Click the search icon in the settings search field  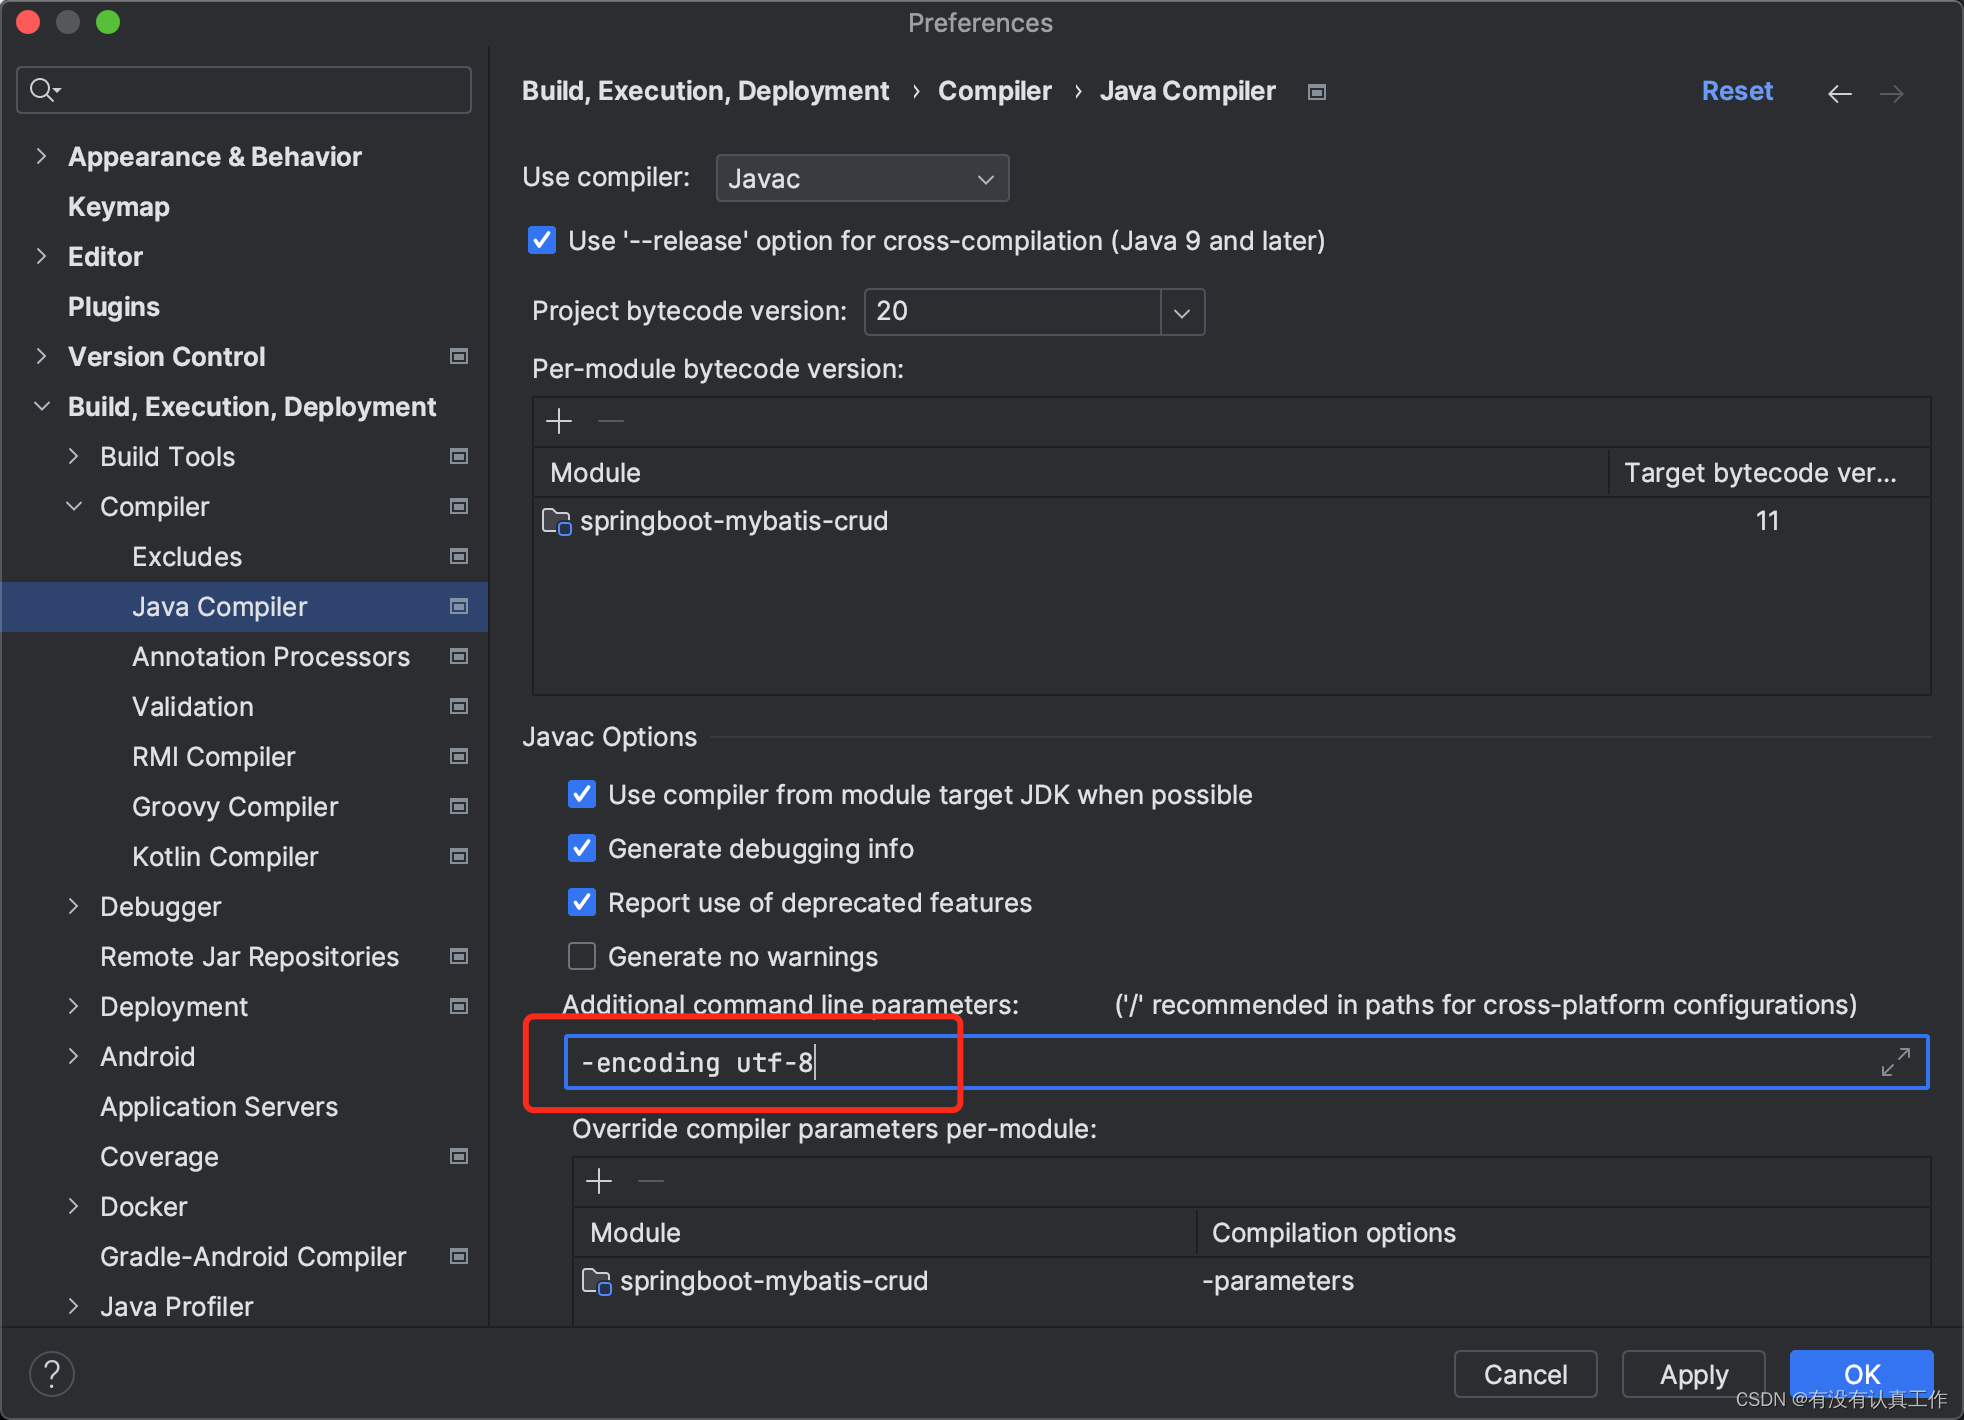coord(44,89)
